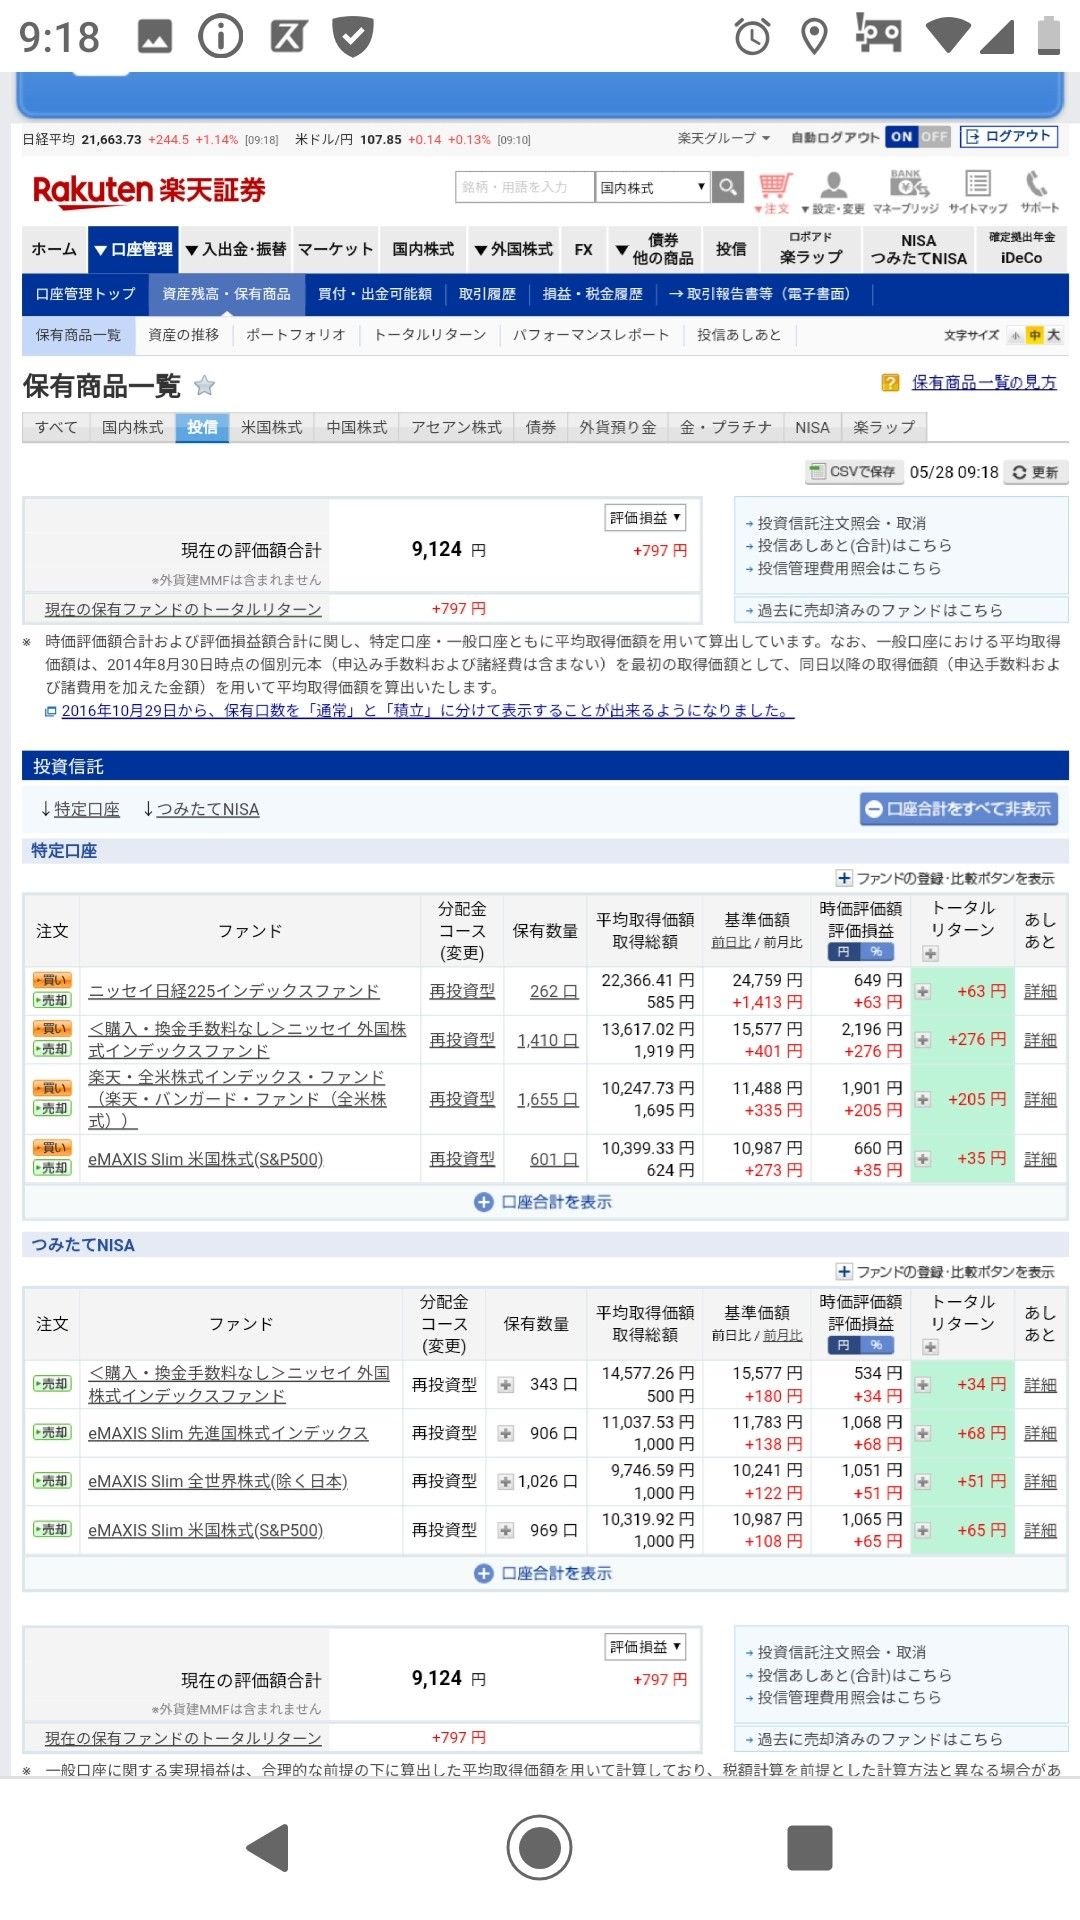Image resolution: width=1080 pixels, height=1920 pixels.
Task: Click the yellow question mark help icon
Action: tap(890, 382)
